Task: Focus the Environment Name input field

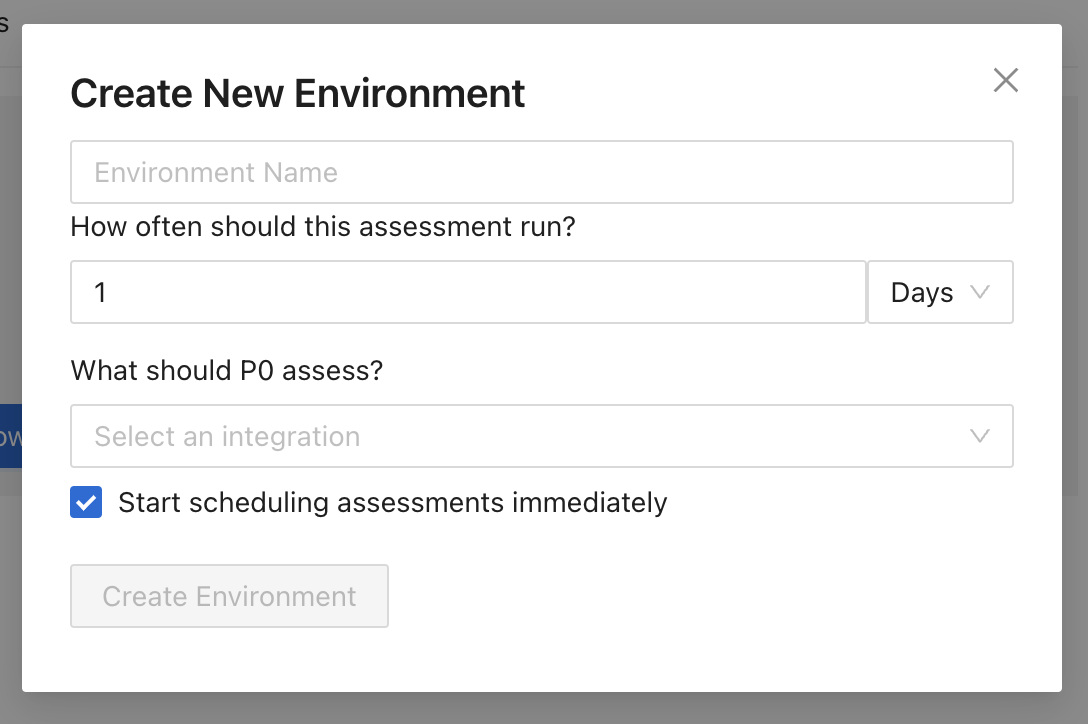Action: (541, 172)
